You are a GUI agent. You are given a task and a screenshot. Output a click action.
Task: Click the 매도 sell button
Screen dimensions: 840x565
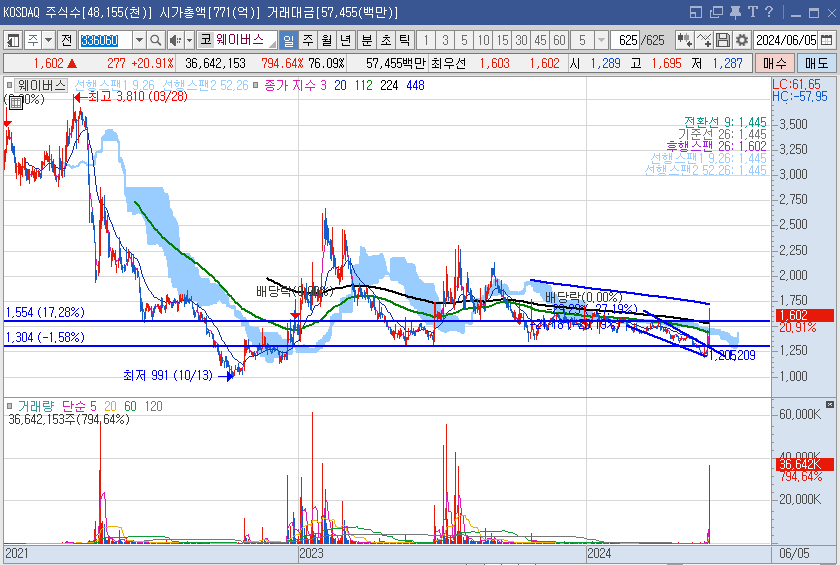pos(816,63)
